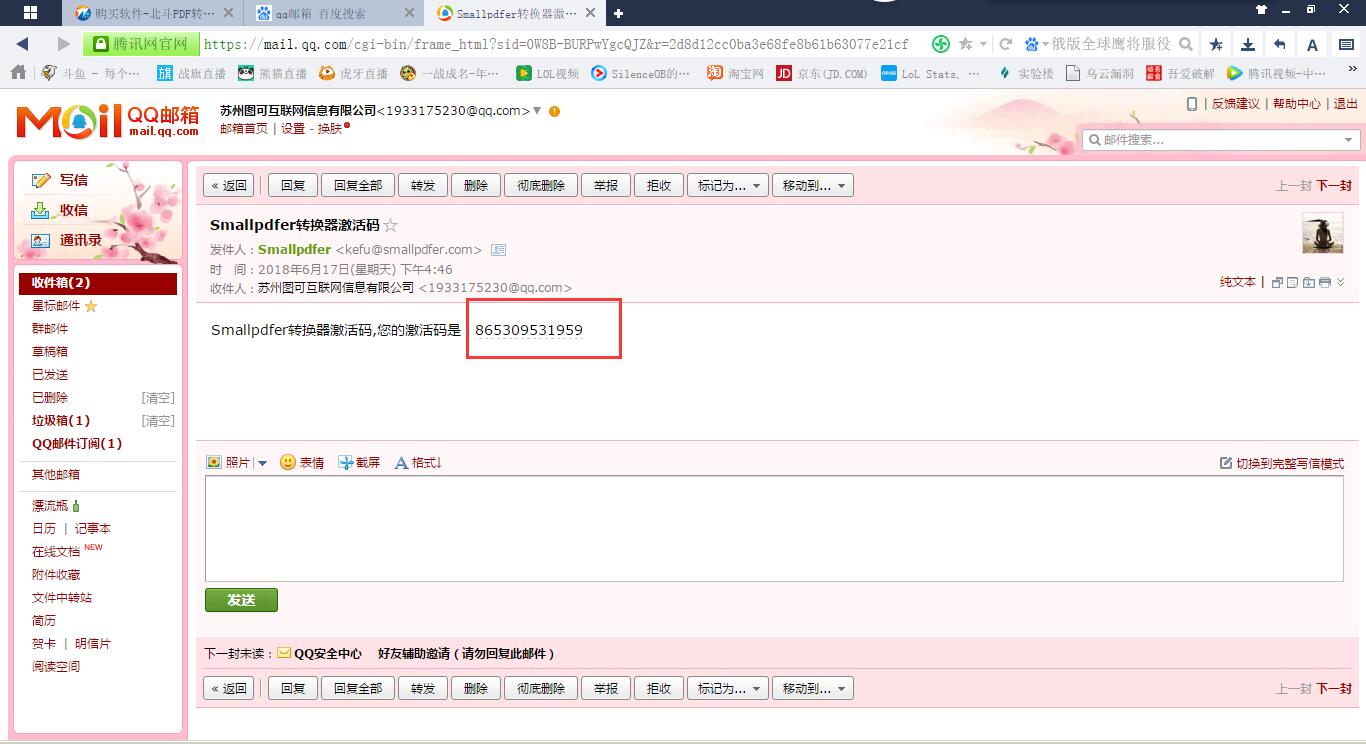The height and width of the screenshot is (744, 1366).
Task: Click top 举报 report button
Action: click(x=606, y=185)
